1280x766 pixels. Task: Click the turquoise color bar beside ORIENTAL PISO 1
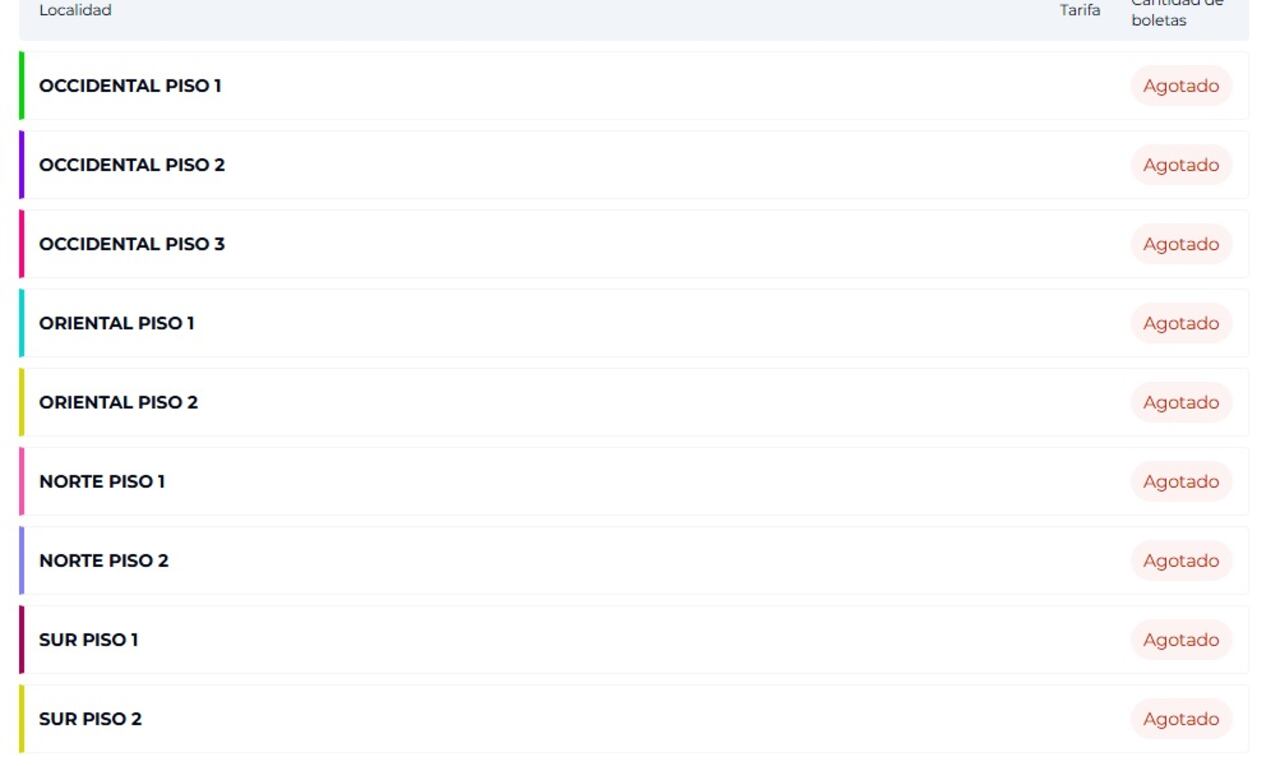(21, 323)
